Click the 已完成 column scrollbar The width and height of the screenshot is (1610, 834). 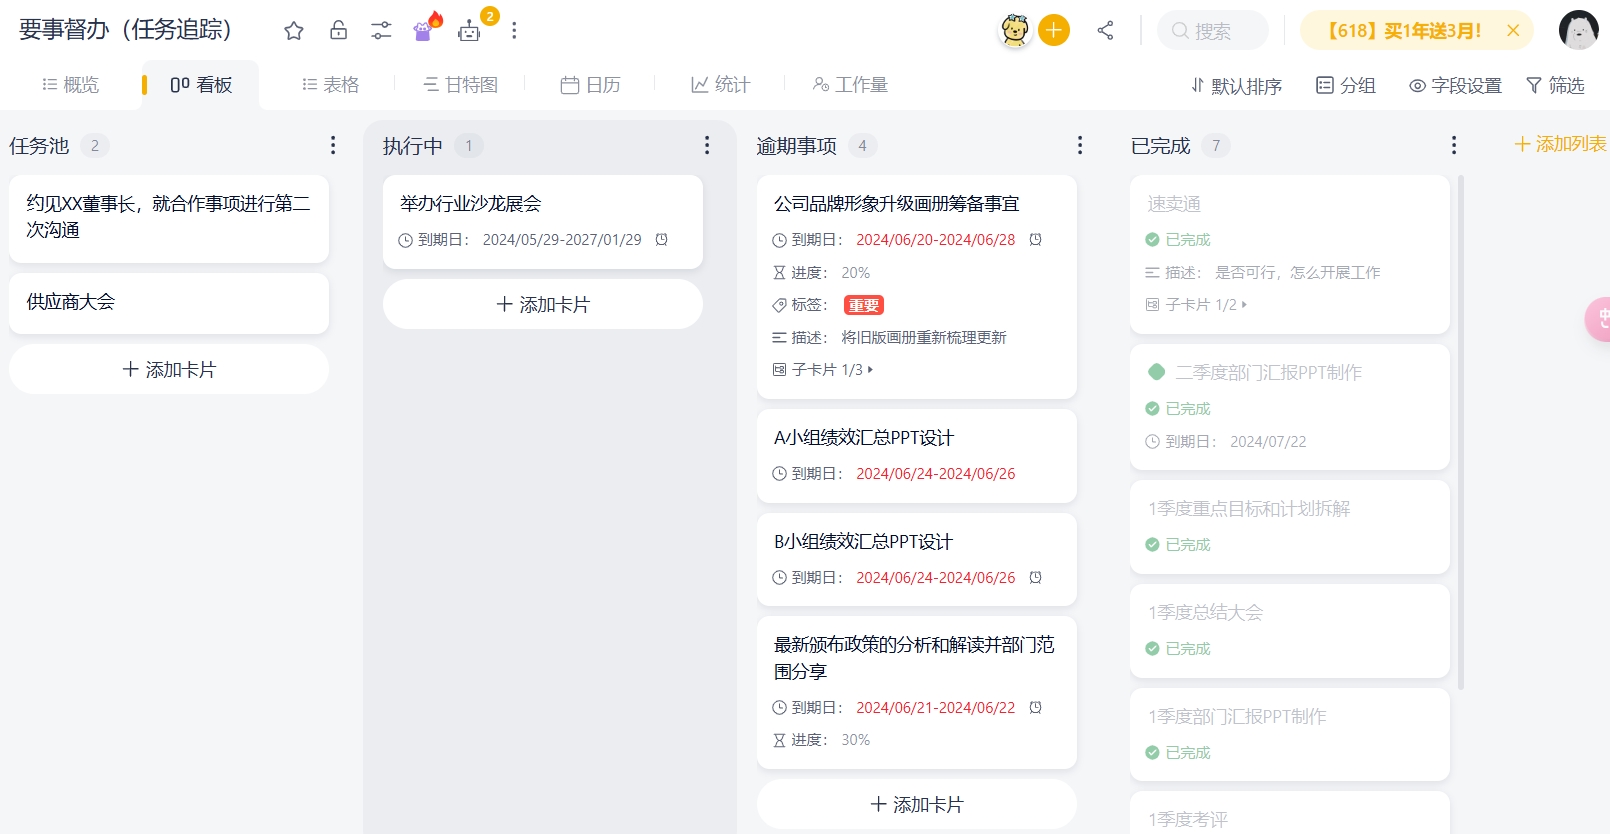click(x=1461, y=432)
